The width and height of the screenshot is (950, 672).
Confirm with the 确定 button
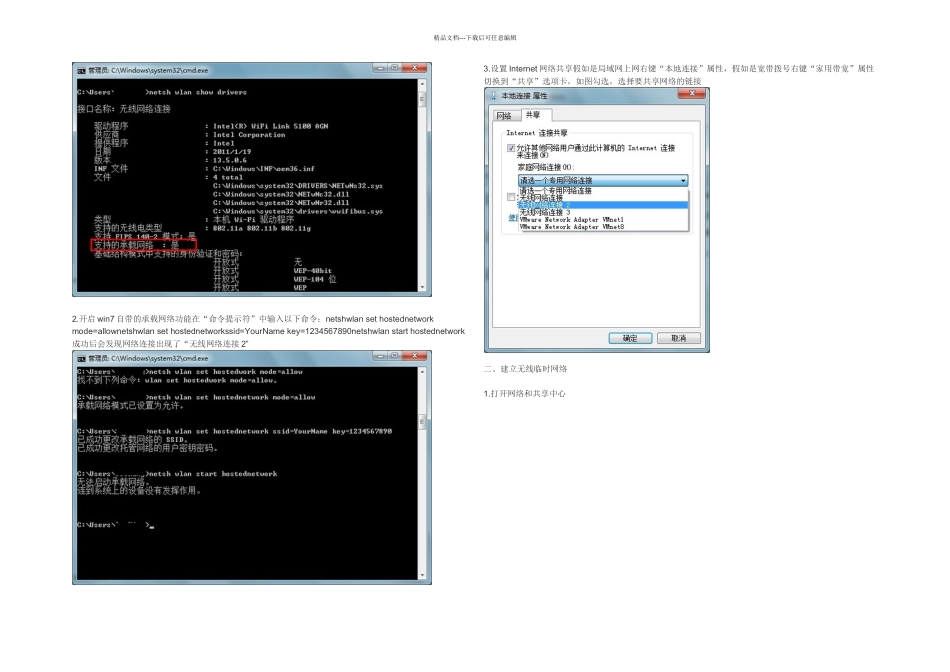630,338
